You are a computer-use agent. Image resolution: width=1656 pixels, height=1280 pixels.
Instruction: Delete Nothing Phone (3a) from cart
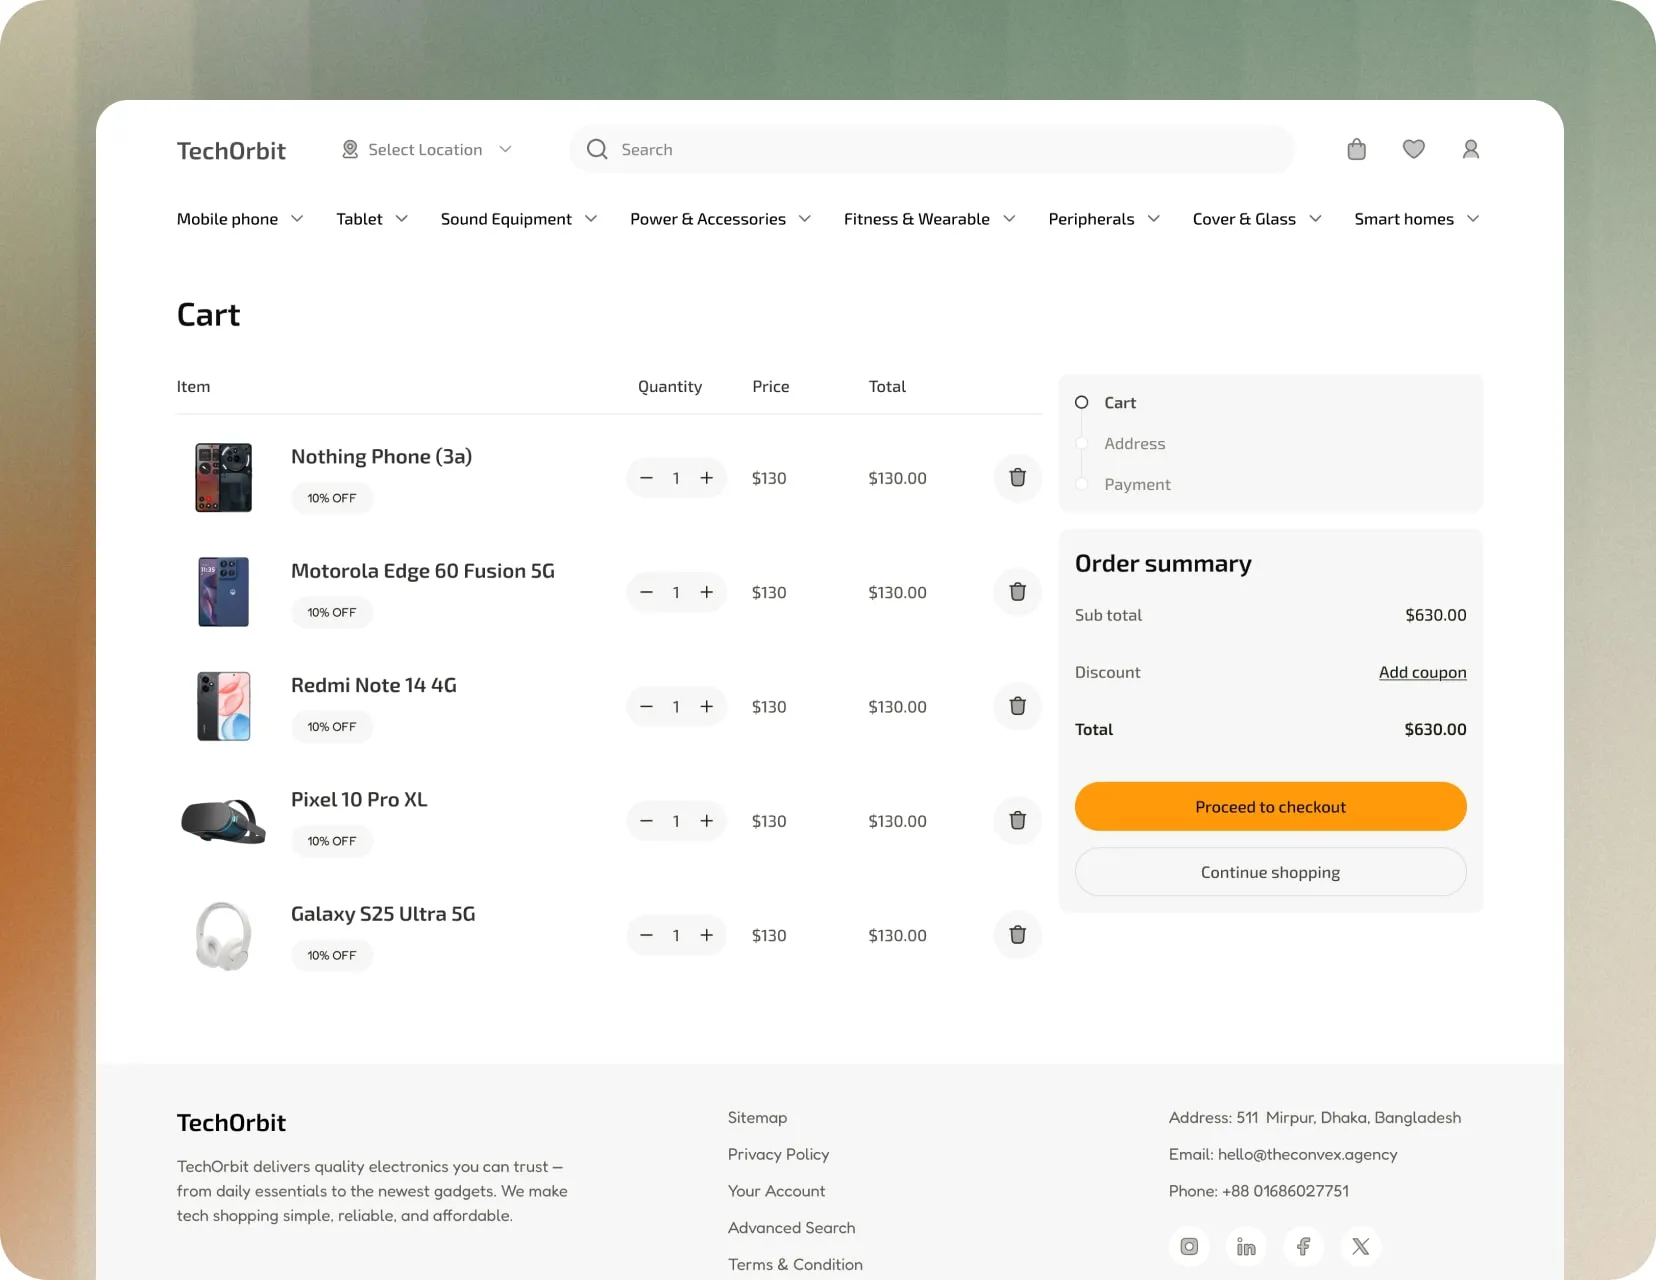point(1017,478)
